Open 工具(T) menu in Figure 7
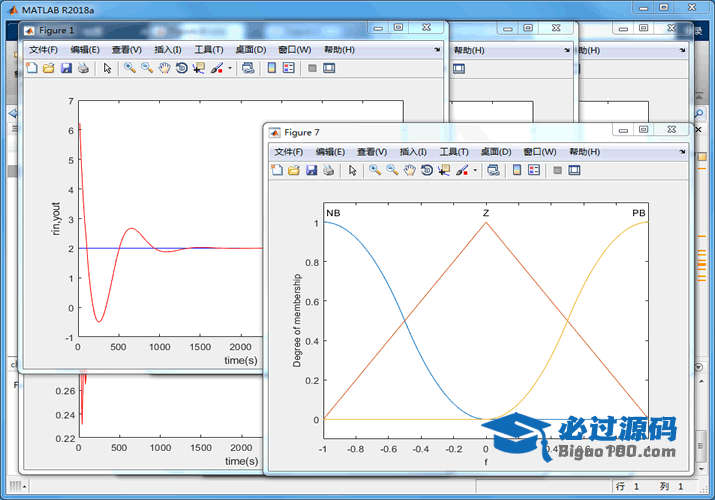This screenshot has width=715, height=500. [x=454, y=152]
